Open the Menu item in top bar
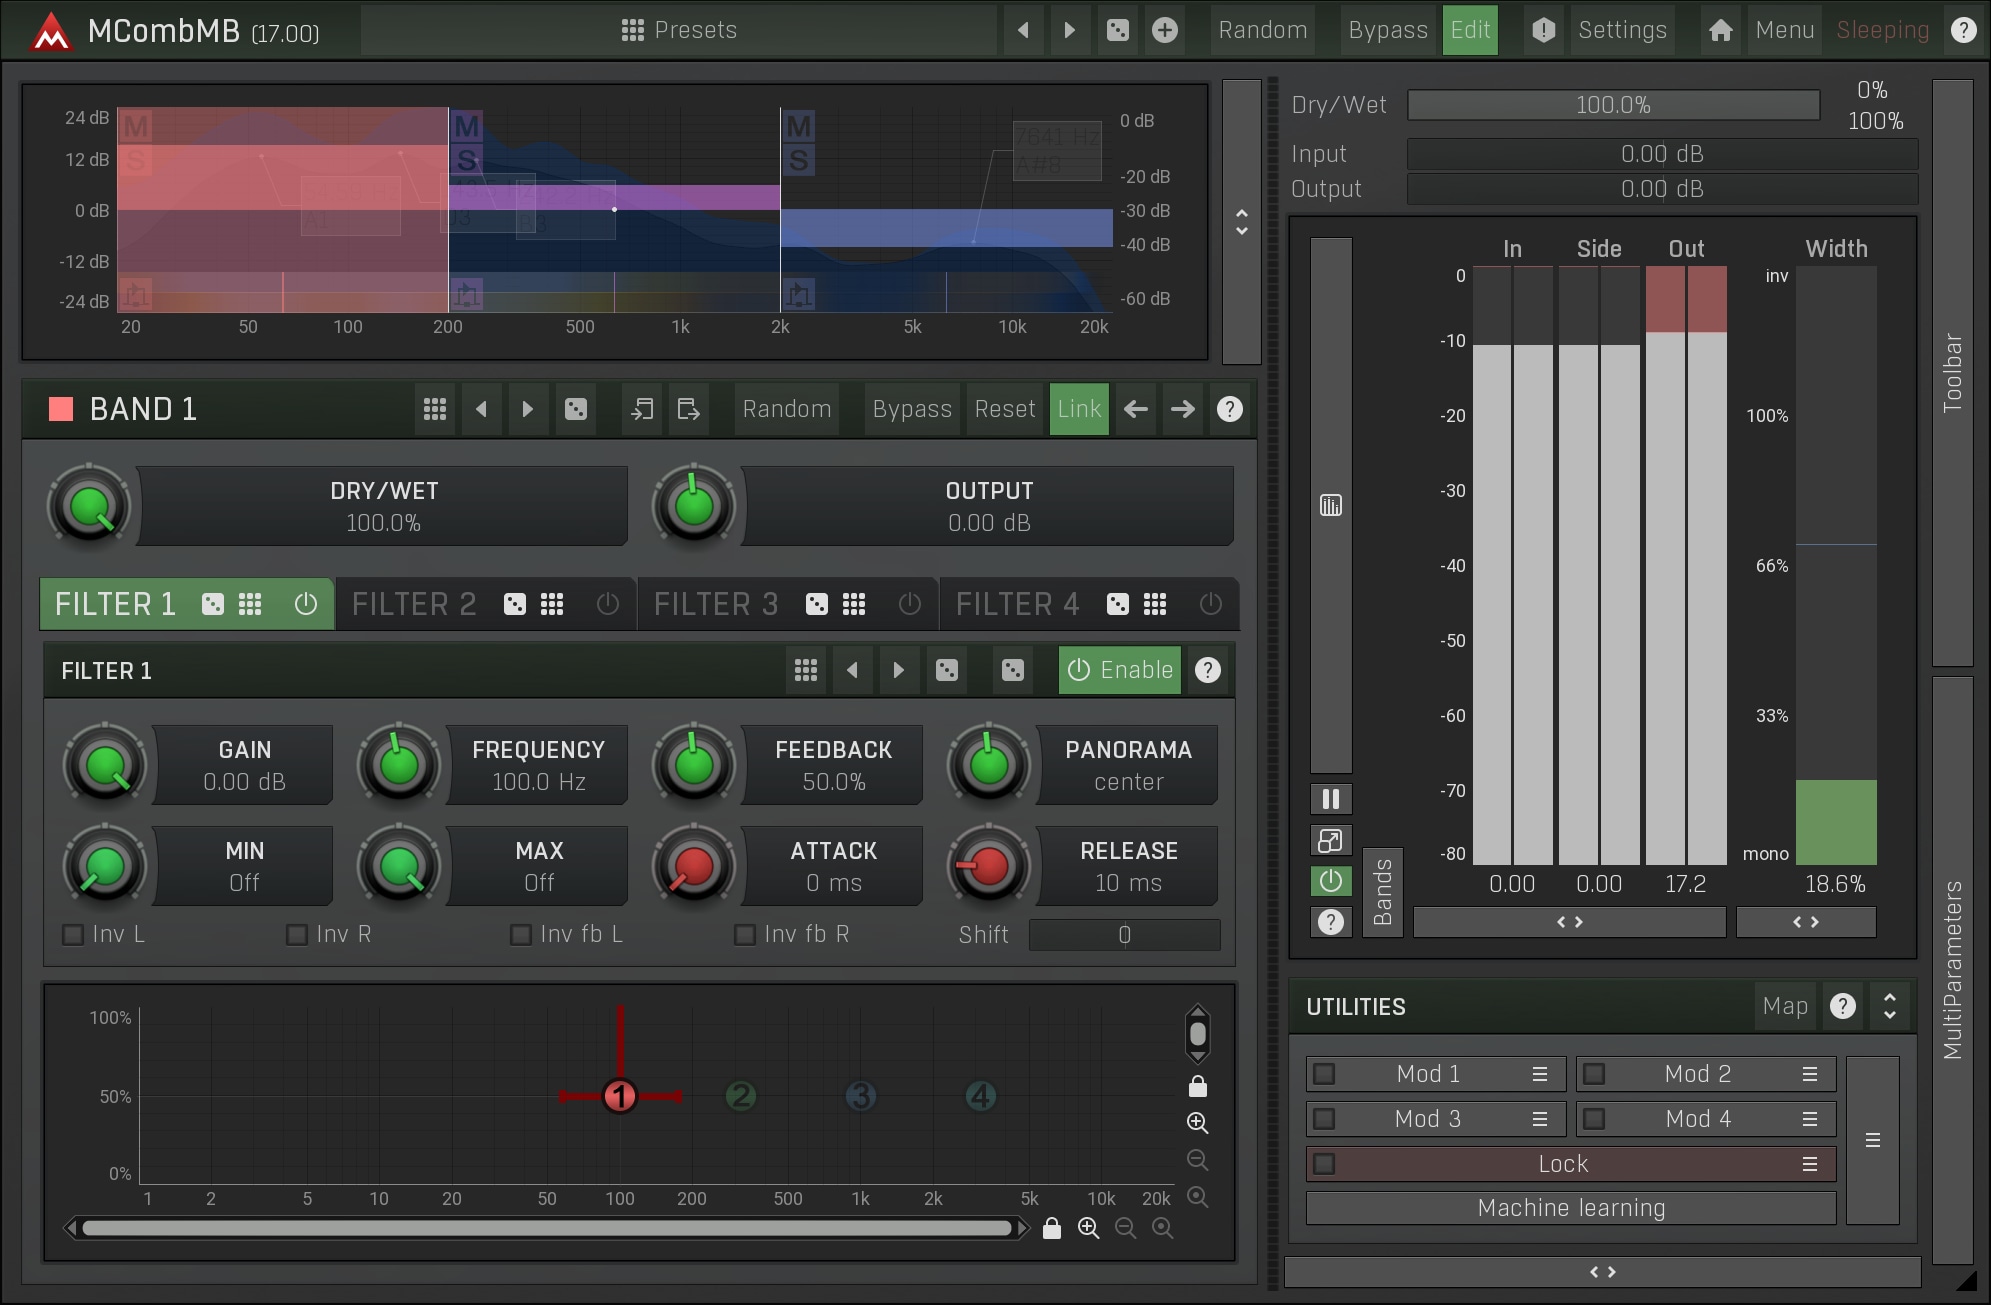 [1784, 30]
